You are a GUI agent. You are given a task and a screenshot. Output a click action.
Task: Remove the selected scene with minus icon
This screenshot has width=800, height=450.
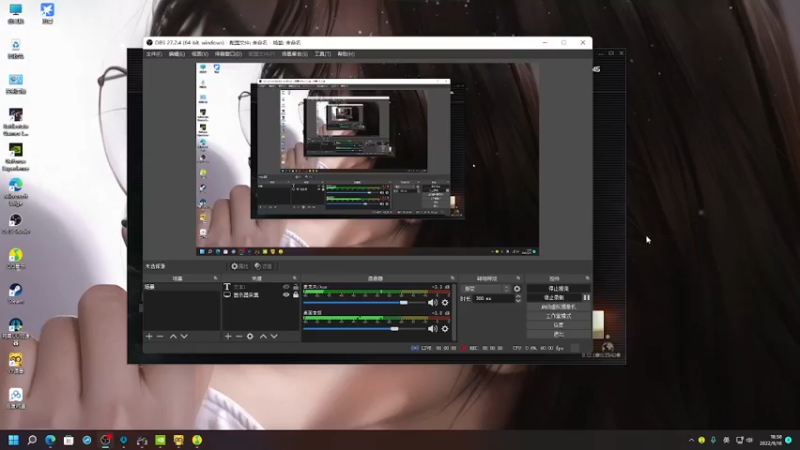click(x=160, y=336)
